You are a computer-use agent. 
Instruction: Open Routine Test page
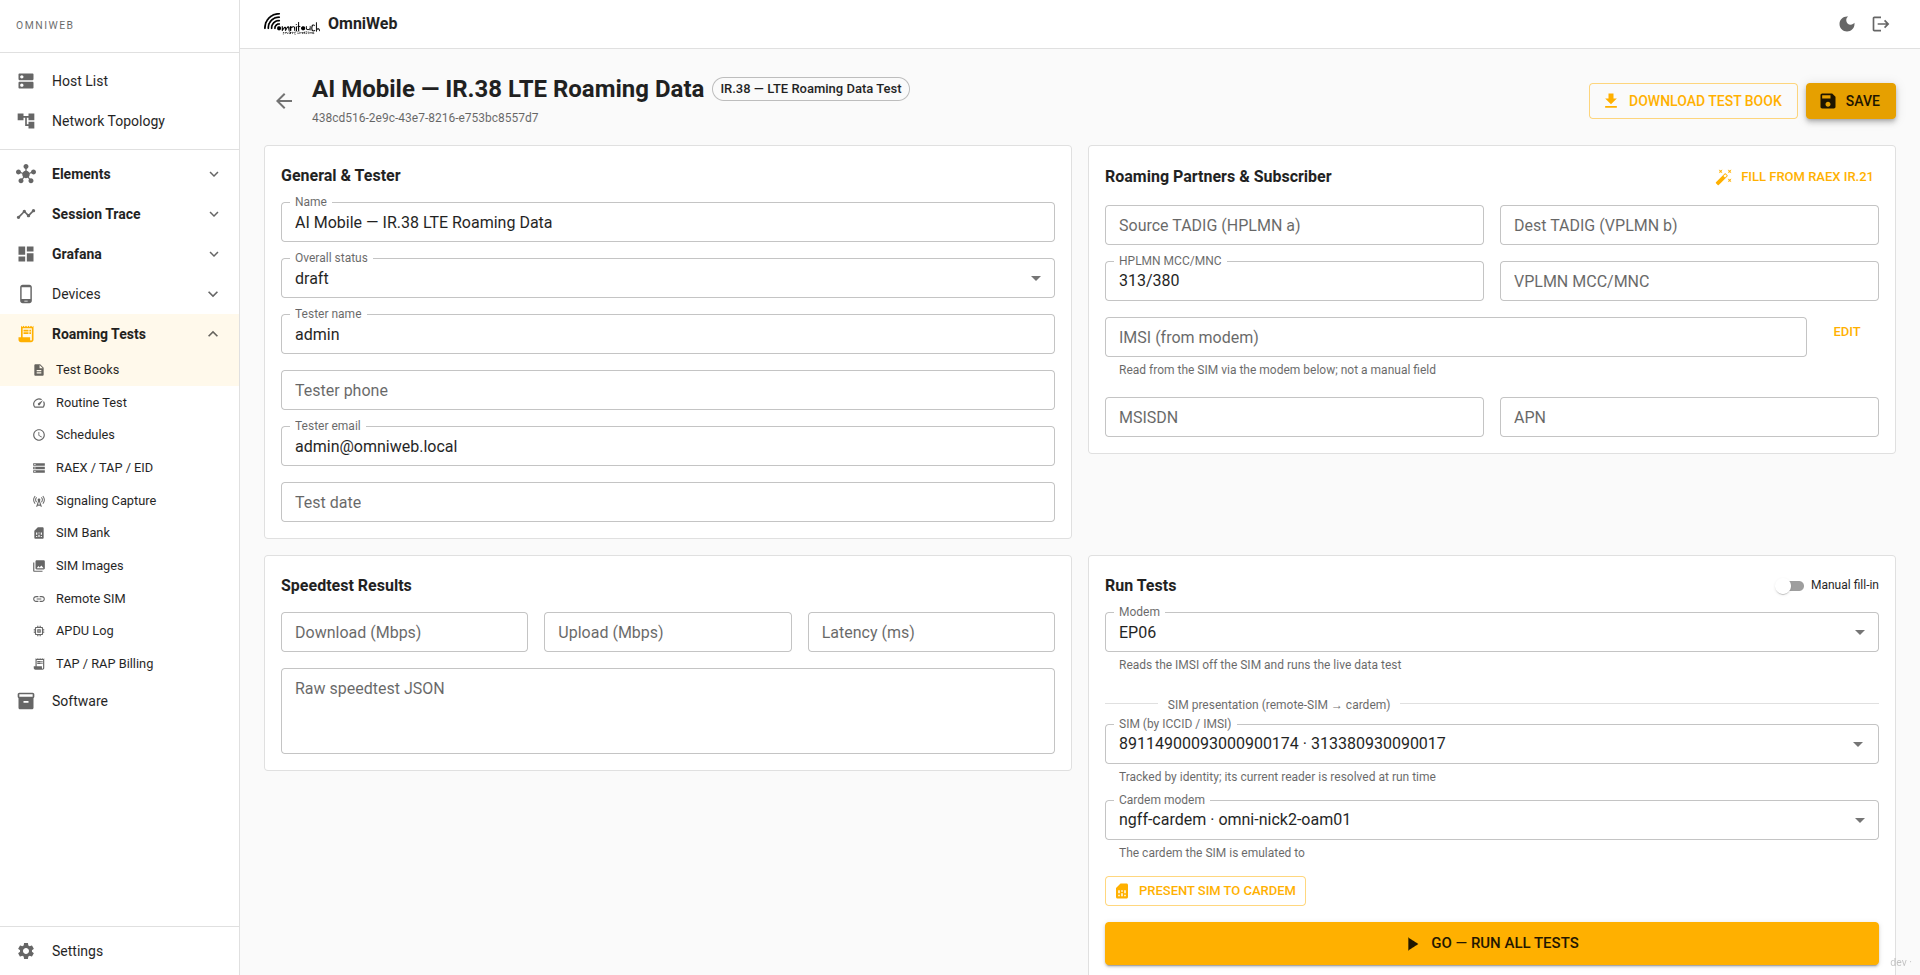(x=119, y=403)
